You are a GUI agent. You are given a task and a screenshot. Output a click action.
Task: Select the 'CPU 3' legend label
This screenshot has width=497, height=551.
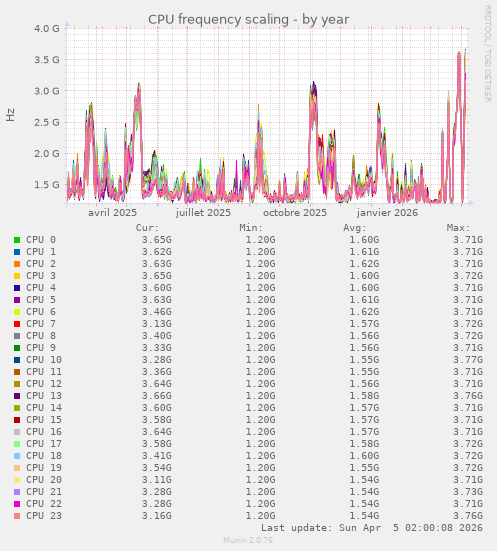coord(41,276)
